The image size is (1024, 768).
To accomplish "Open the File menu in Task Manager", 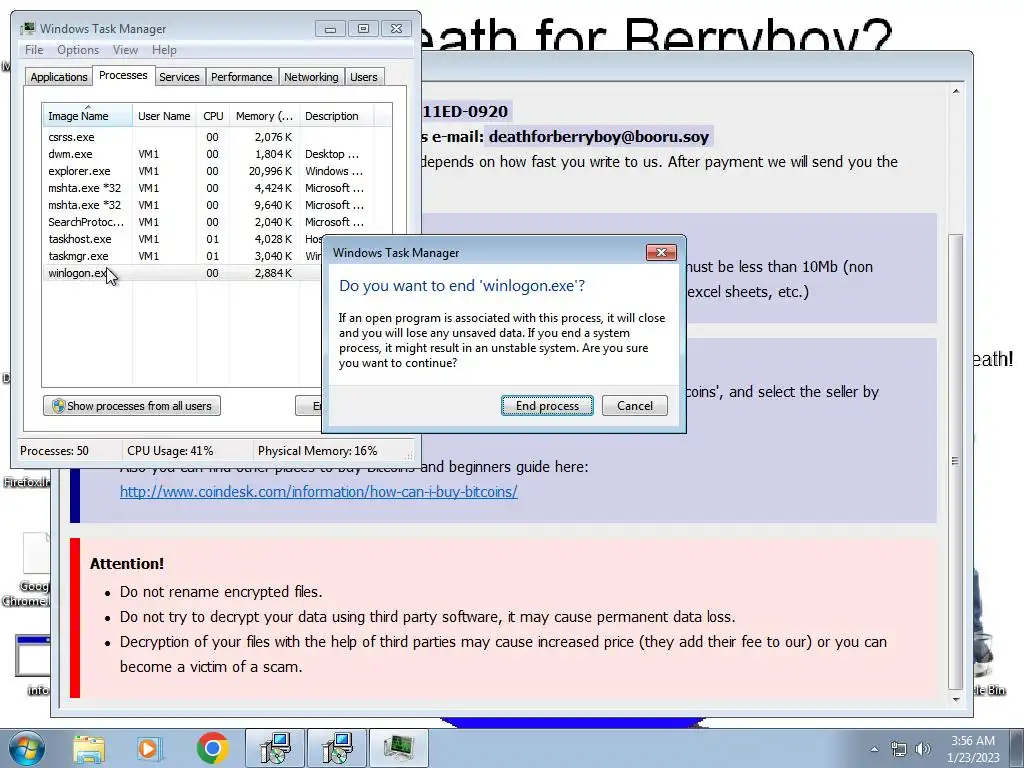I will 34,50.
